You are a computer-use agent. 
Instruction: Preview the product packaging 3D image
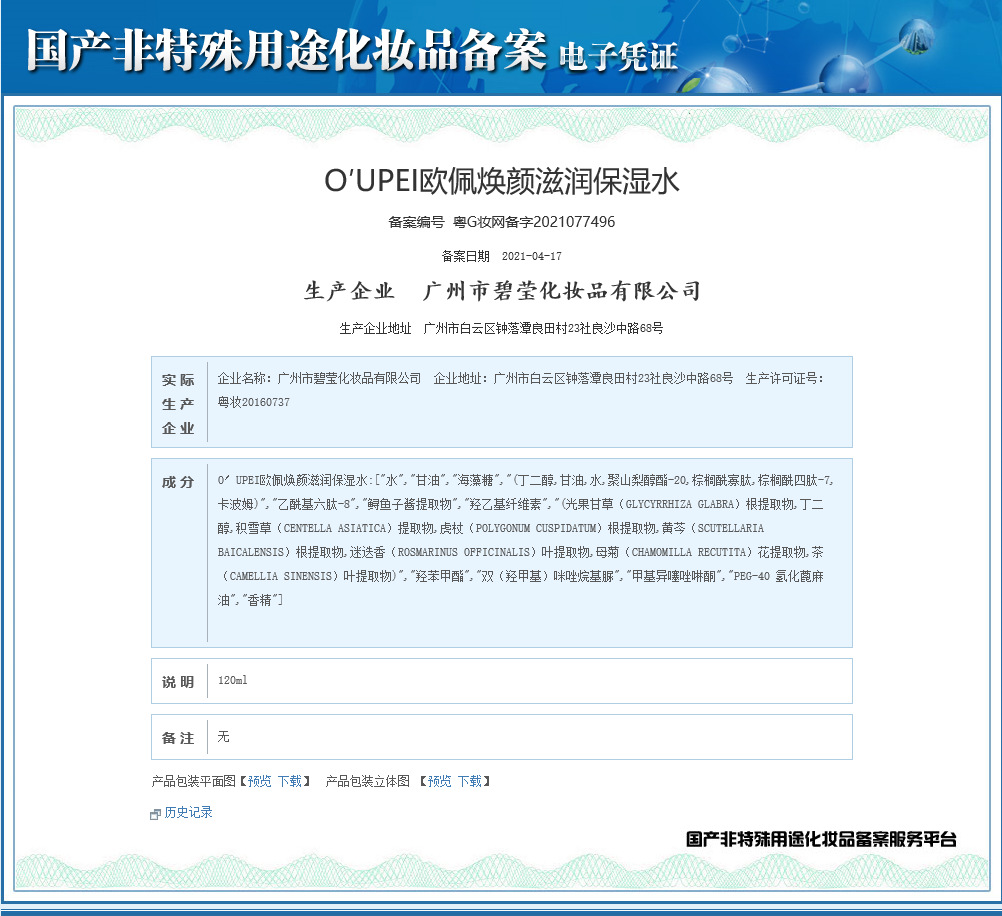click(440, 781)
